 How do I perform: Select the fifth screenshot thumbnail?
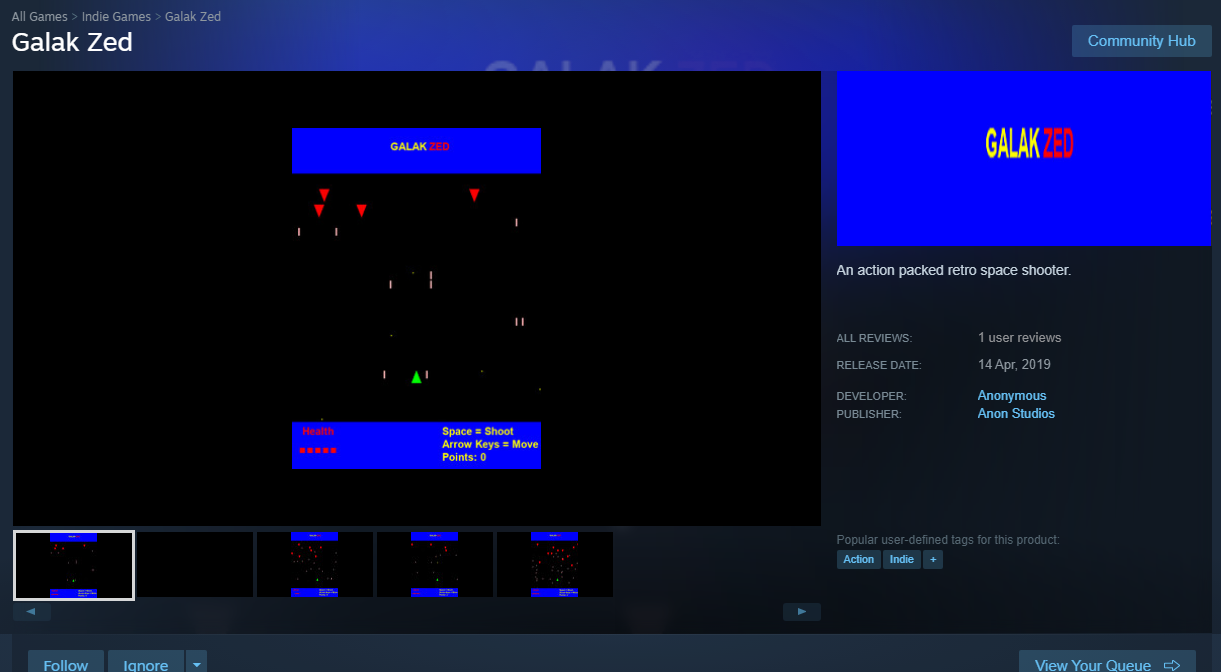tap(555, 565)
